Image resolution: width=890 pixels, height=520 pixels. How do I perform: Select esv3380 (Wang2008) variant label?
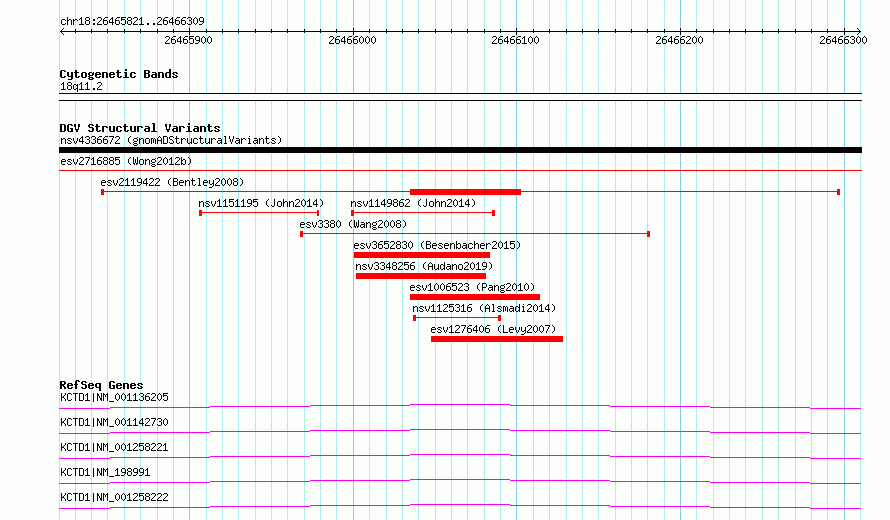[353, 224]
